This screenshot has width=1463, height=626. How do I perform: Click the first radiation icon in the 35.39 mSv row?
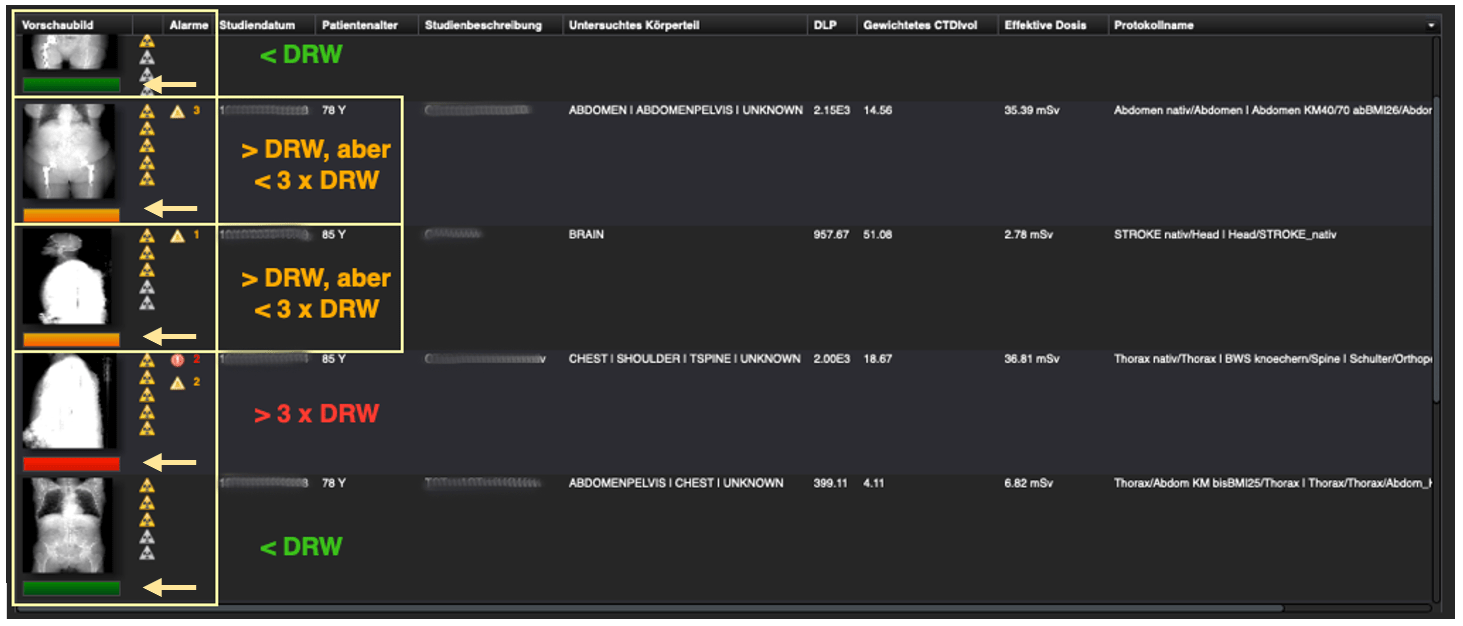[147, 112]
